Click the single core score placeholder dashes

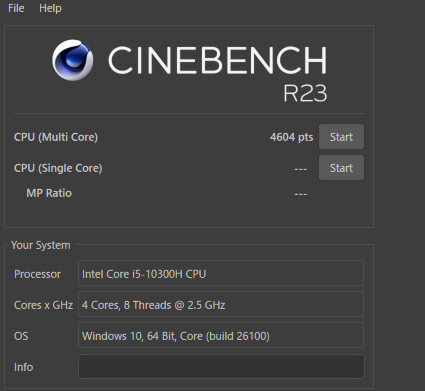tap(301, 169)
